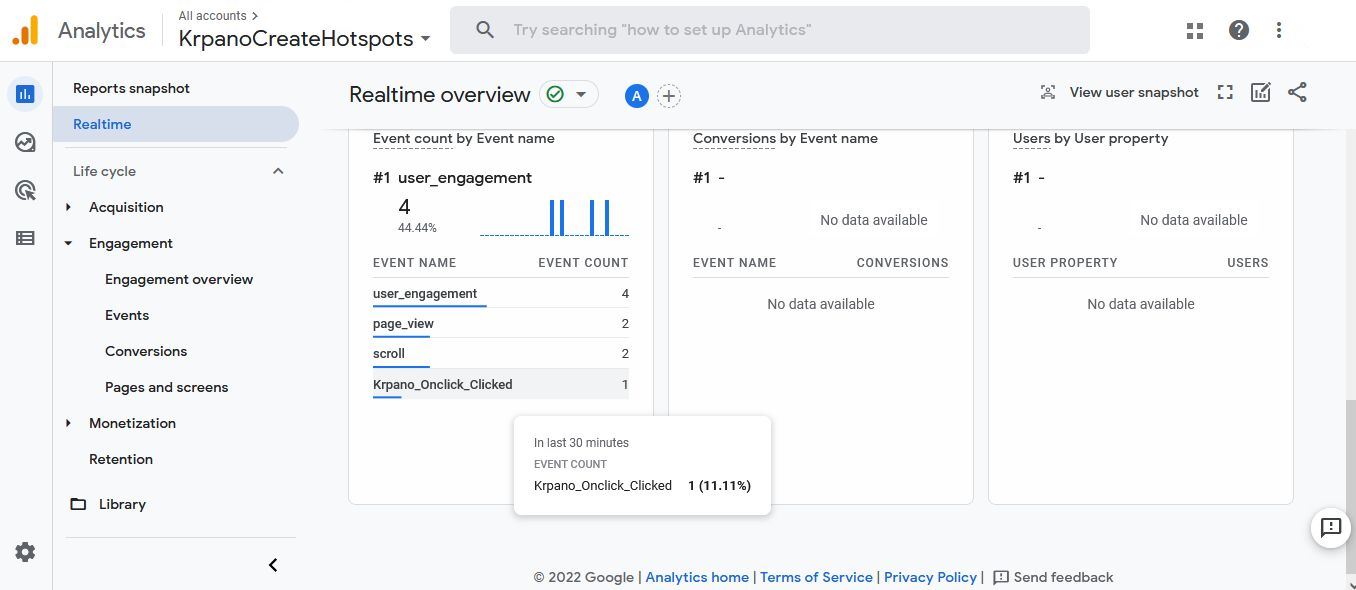
Task: Add a comparison with the plus icon
Action: pyautogui.click(x=669, y=96)
